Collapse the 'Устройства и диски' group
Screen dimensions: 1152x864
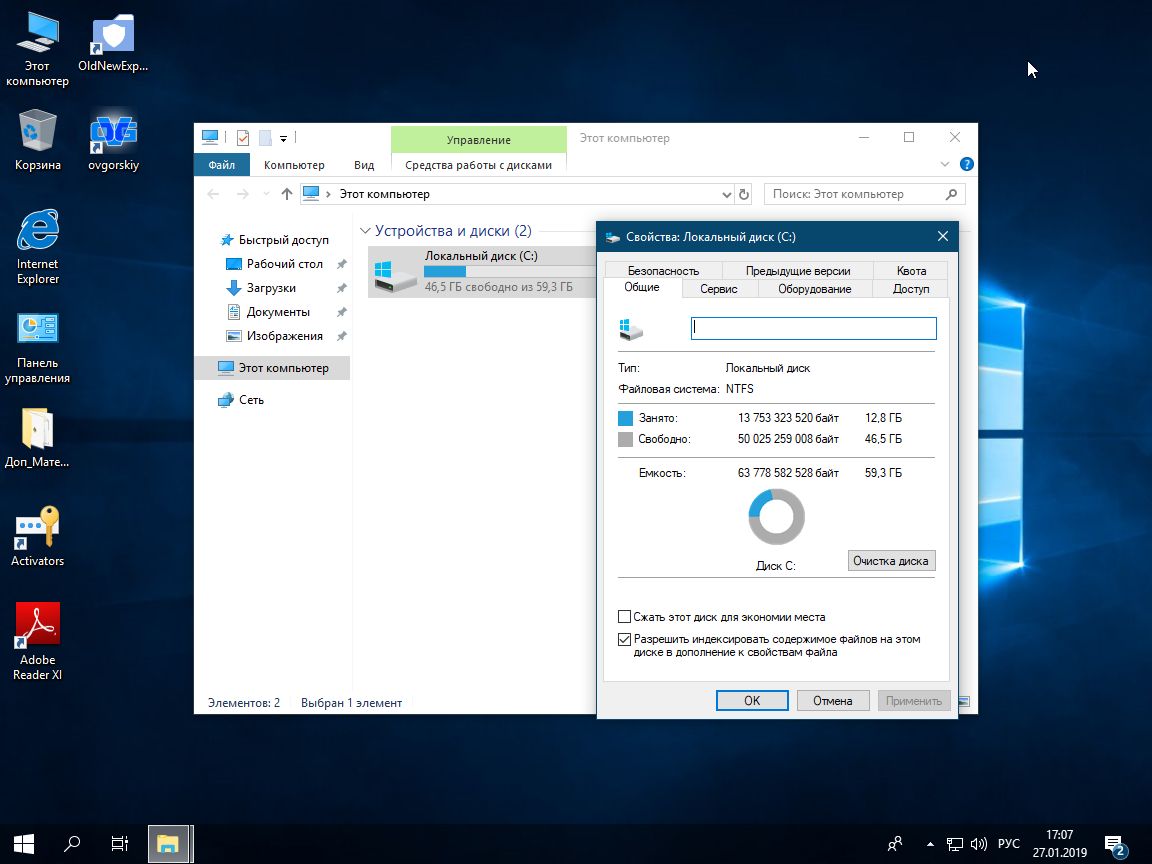(x=365, y=231)
